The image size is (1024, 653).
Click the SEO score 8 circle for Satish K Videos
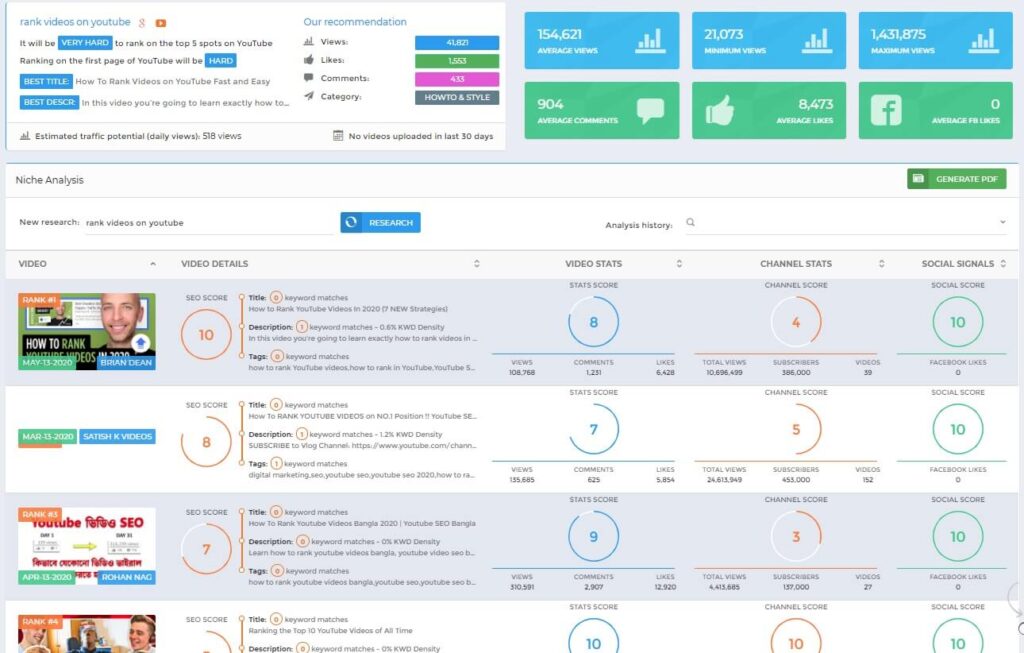click(x=206, y=442)
